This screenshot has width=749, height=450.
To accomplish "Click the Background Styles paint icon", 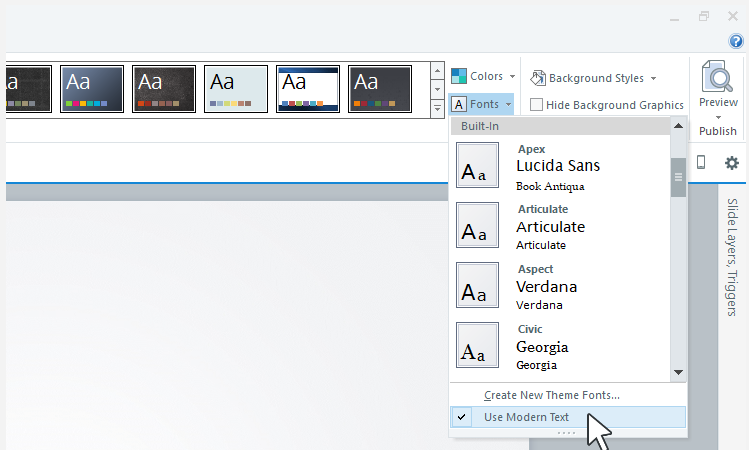I will [x=538, y=77].
